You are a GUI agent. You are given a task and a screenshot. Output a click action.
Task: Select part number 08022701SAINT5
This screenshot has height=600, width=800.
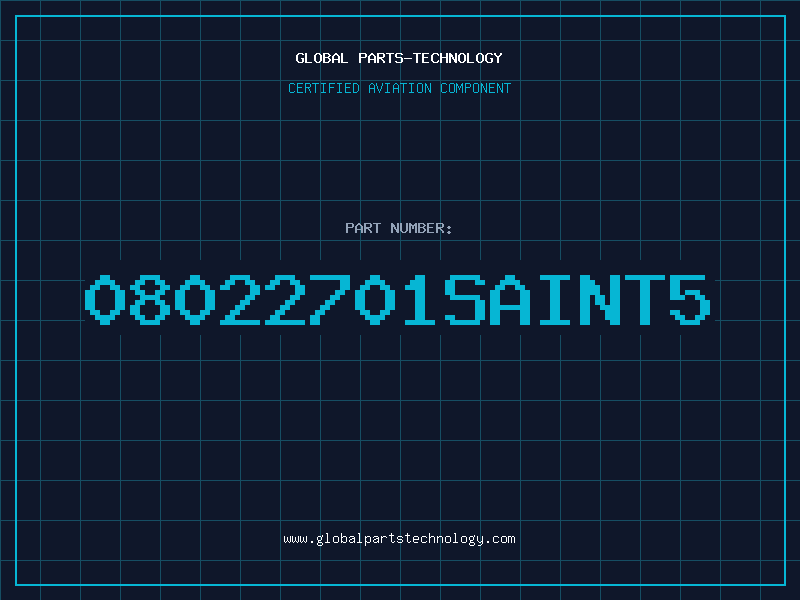(398, 299)
